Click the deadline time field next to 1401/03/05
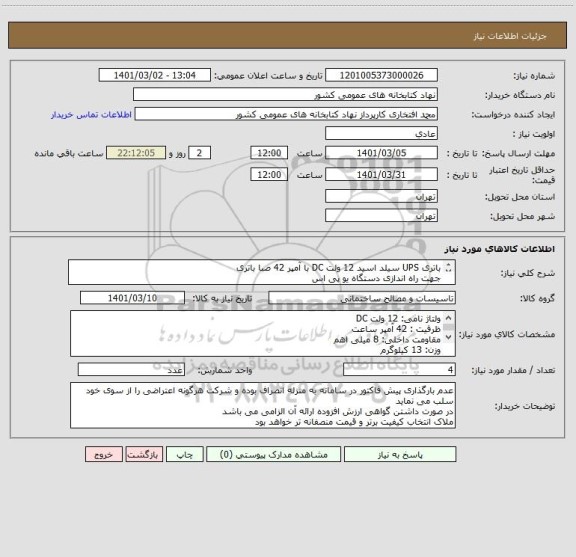 (269, 153)
